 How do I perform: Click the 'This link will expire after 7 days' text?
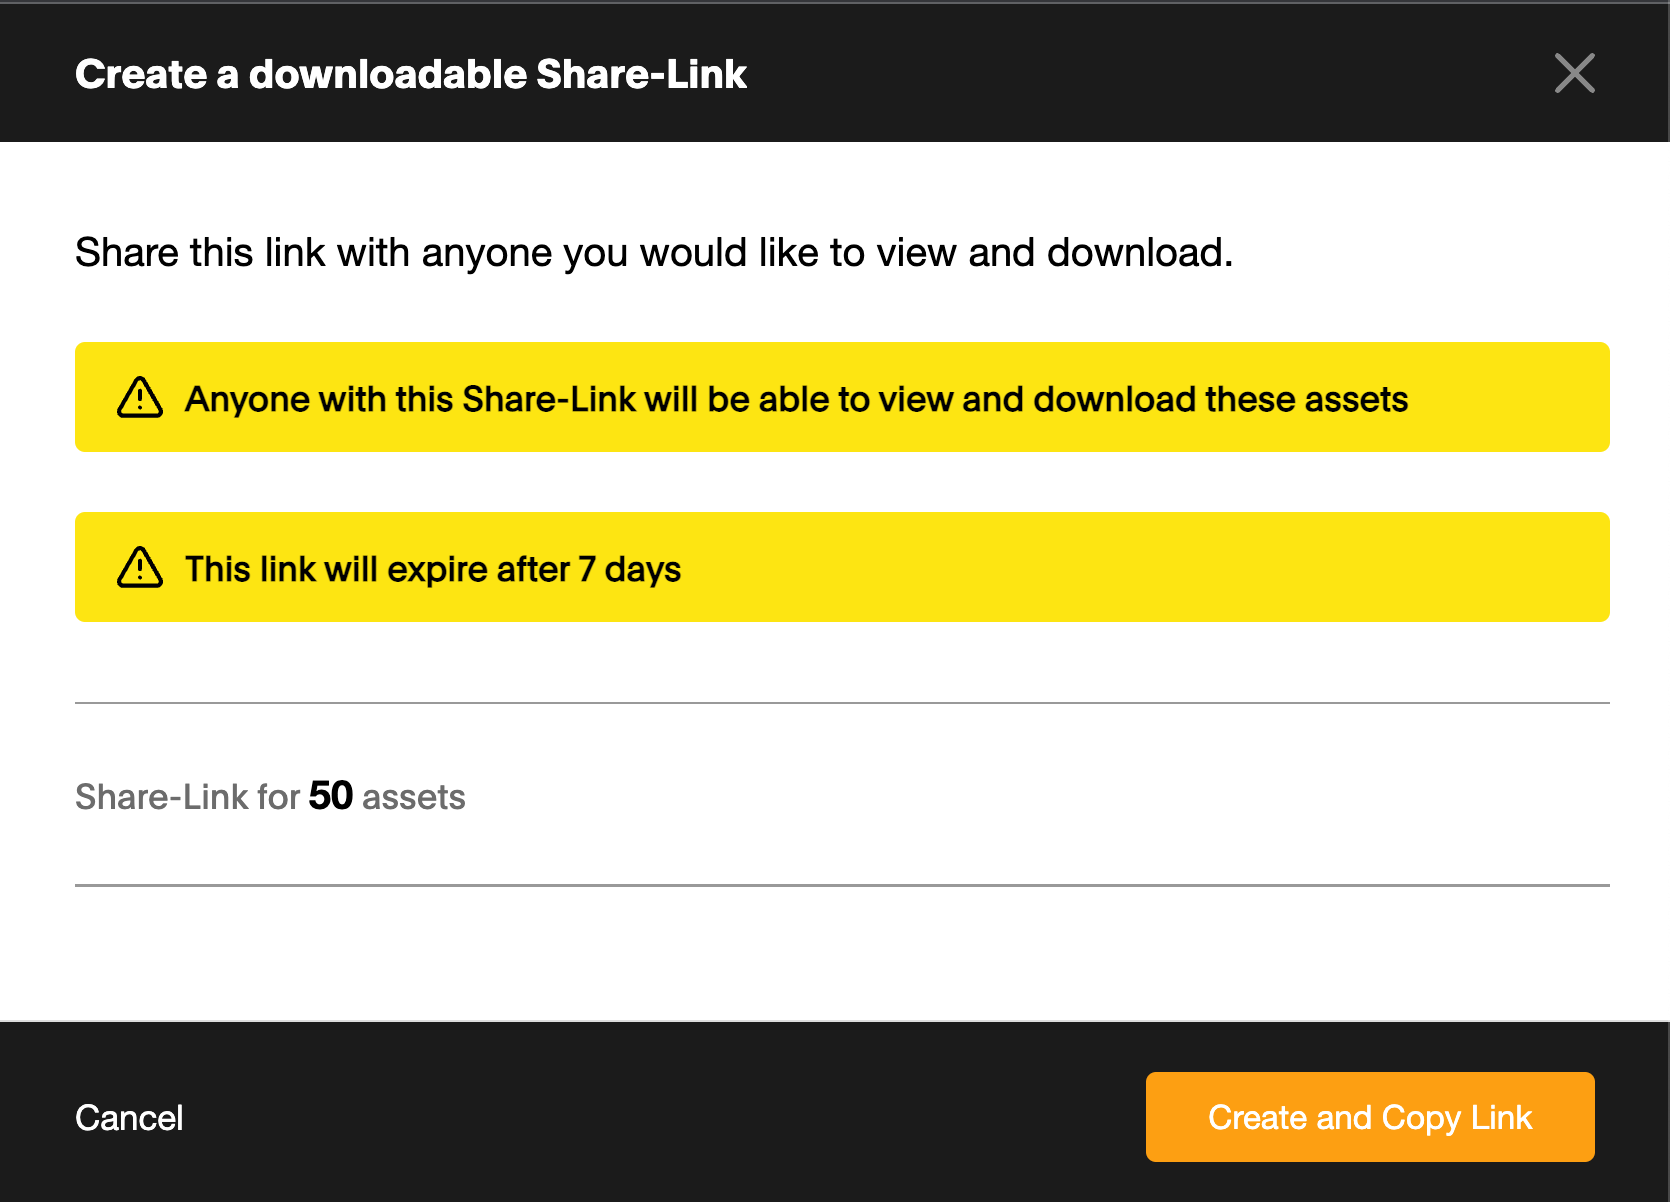[x=433, y=569]
